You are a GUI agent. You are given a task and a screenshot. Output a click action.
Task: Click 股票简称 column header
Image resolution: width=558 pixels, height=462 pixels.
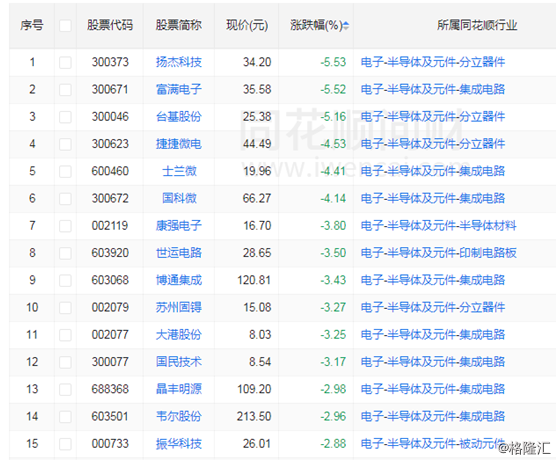click(x=179, y=25)
